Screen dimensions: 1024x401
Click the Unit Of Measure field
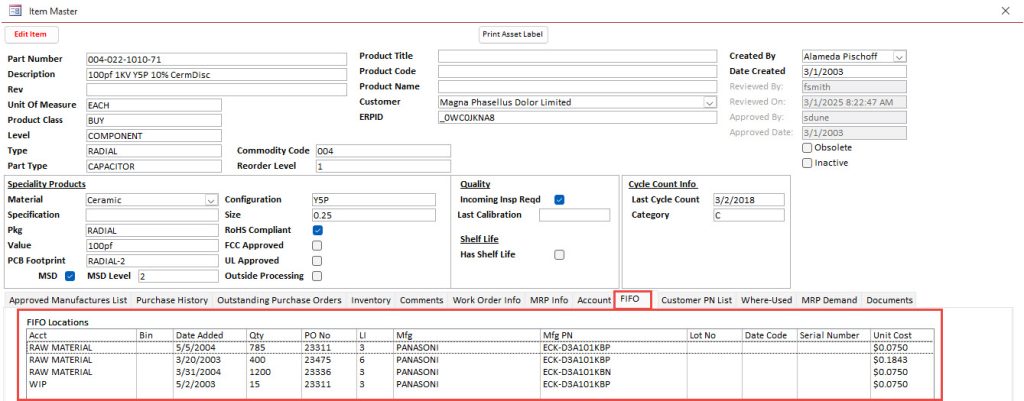click(x=153, y=105)
